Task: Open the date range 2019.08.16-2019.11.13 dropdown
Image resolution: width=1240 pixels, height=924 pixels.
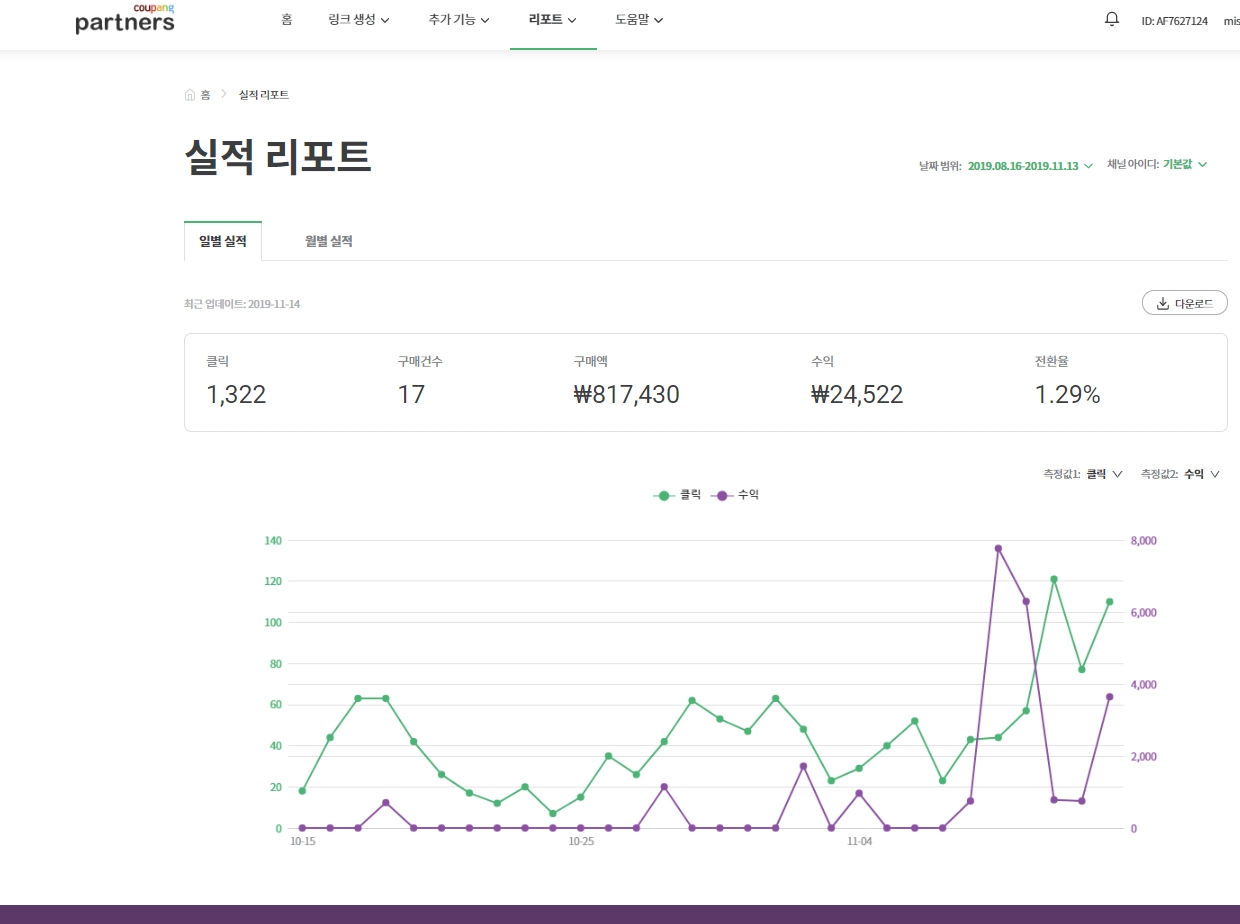Action: click(1031, 165)
